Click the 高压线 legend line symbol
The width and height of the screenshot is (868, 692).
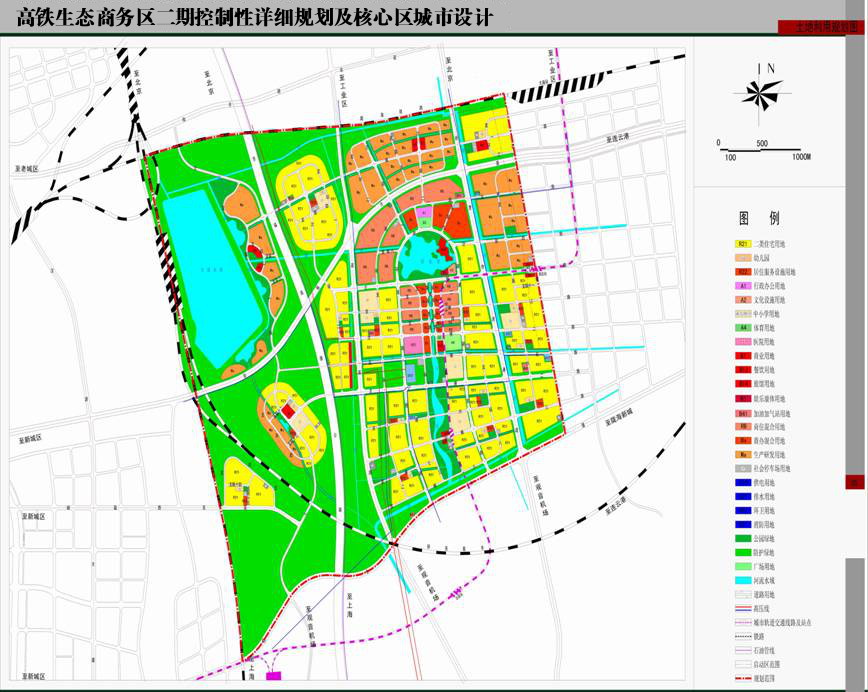point(744,607)
